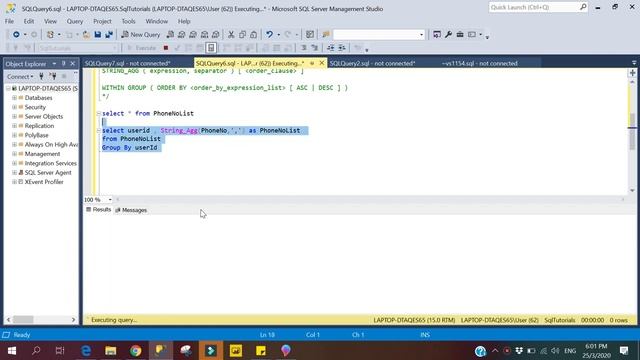
Task: Expand the PolyBase node
Action: pos(14,135)
